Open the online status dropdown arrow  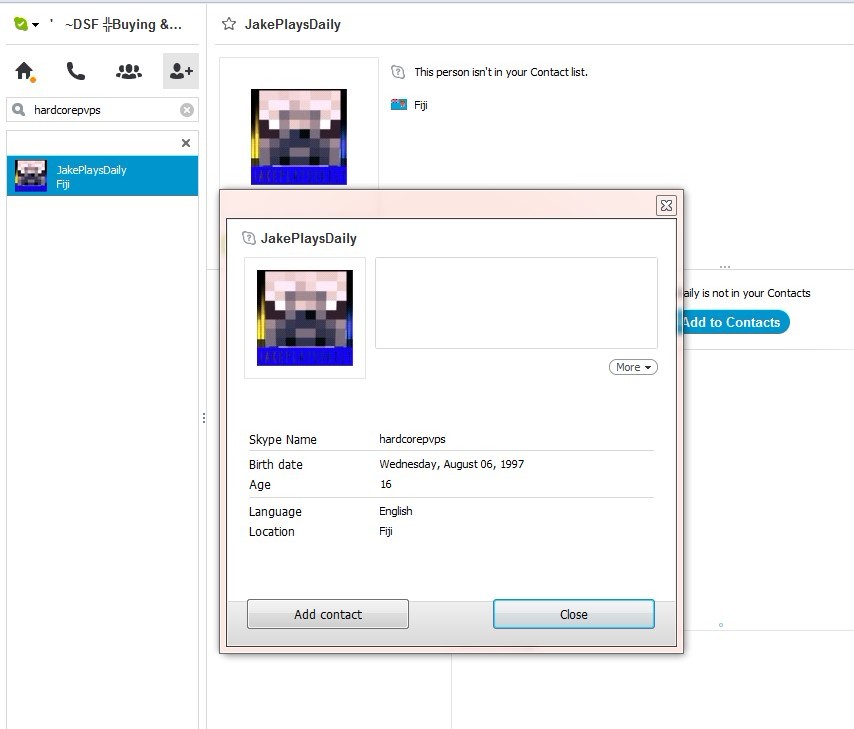click(x=35, y=25)
